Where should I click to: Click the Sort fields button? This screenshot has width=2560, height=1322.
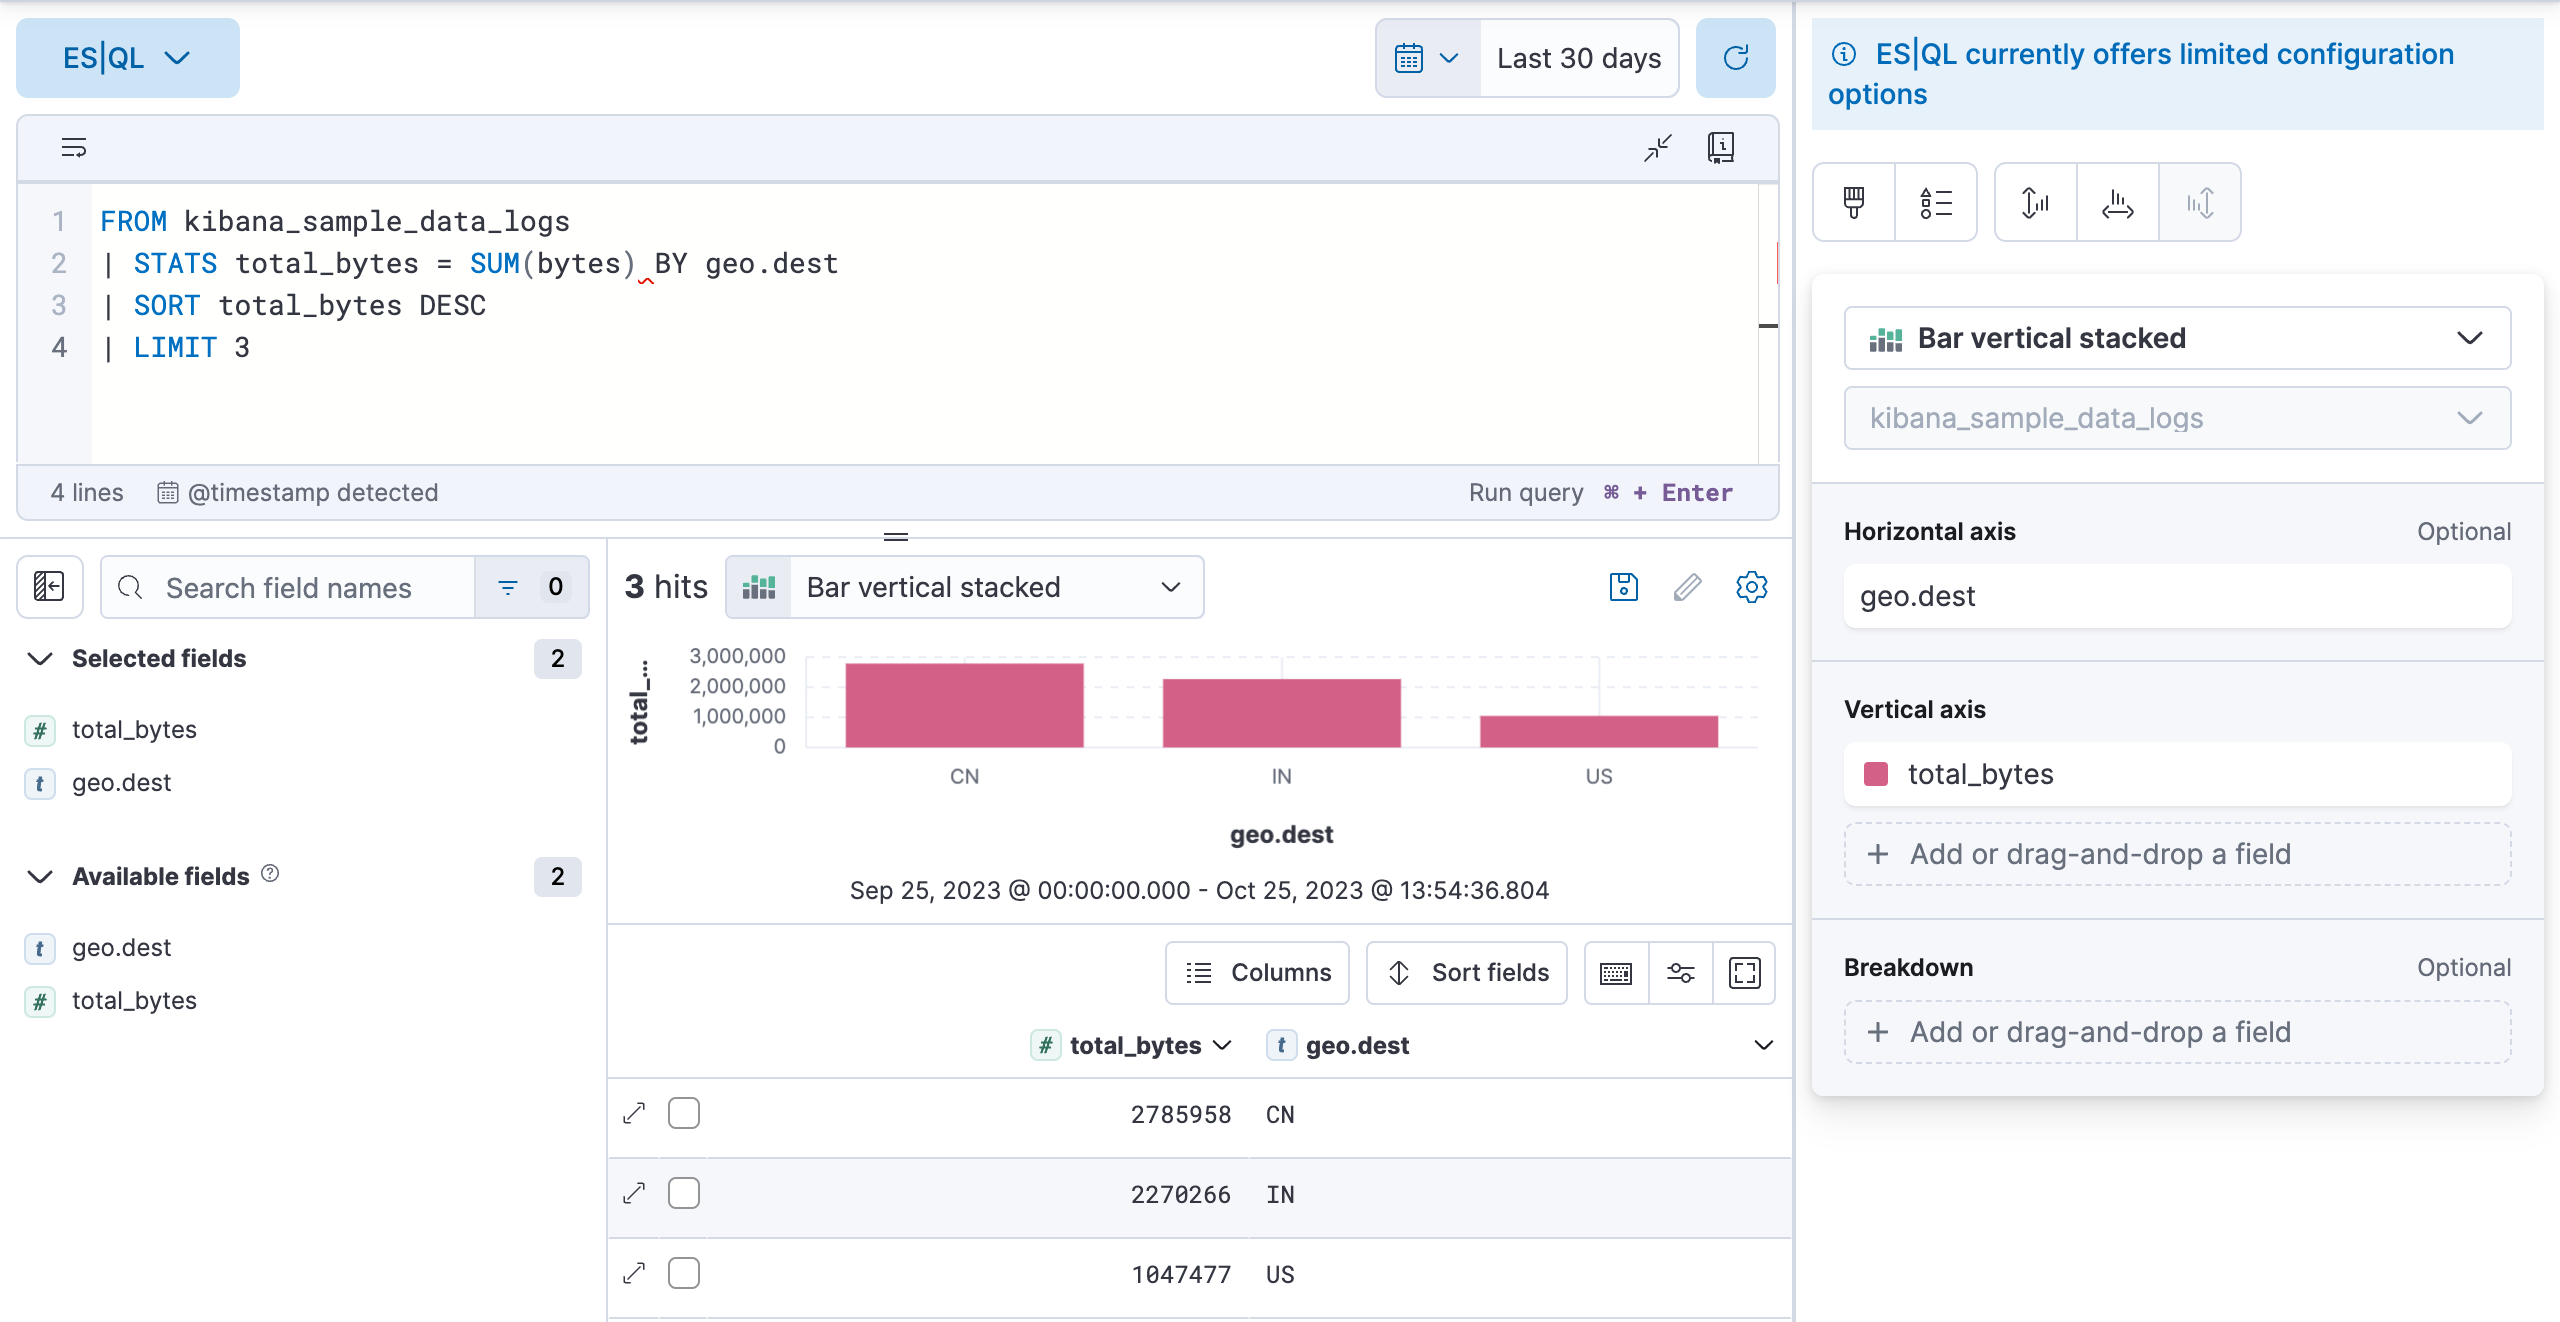point(1465,972)
